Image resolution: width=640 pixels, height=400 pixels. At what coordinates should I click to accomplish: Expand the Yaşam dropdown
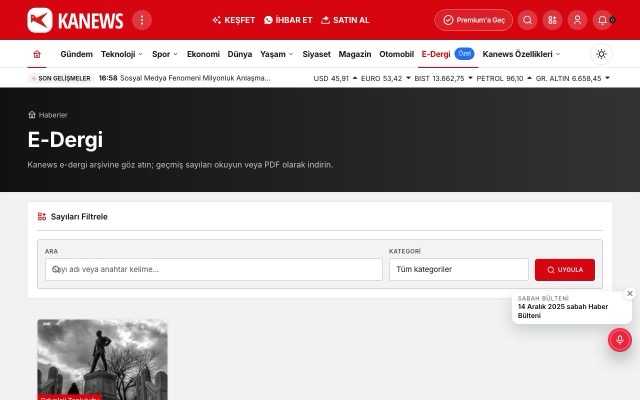point(277,54)
